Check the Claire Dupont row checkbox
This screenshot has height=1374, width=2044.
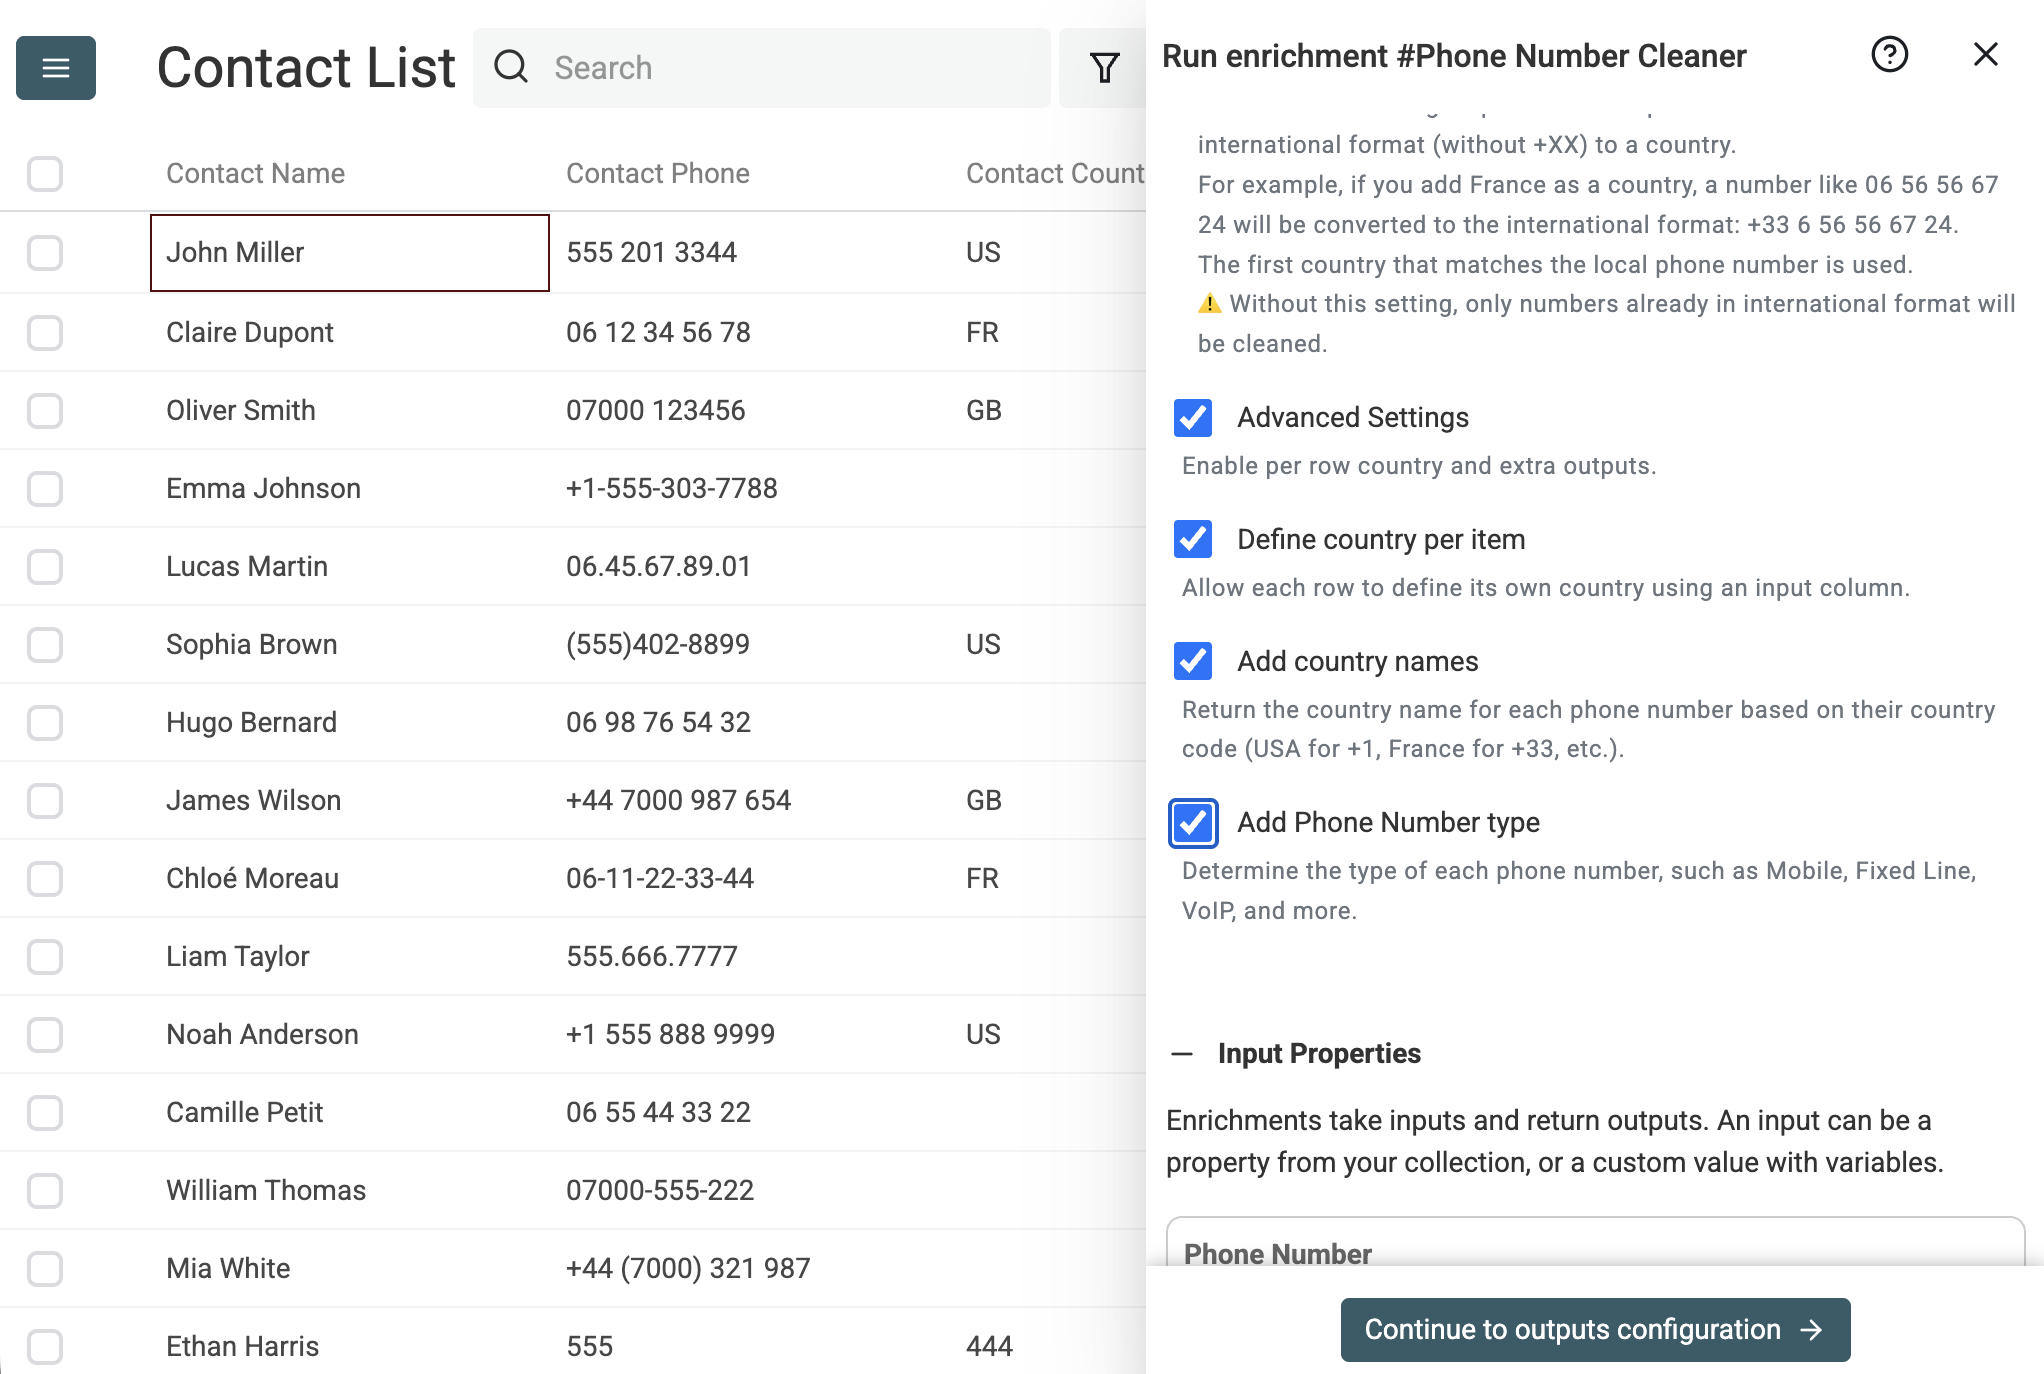pos(45,333)
